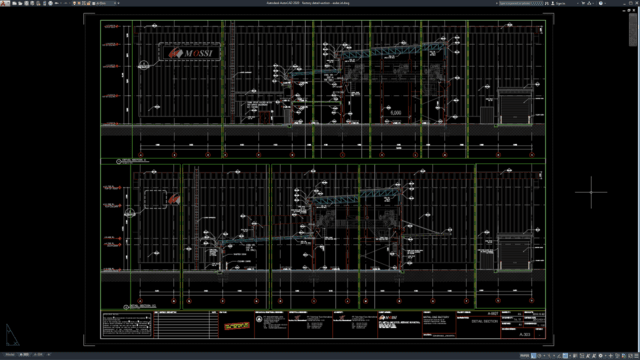This screenshot has height=360, width=640.
Task: Click the Redo arrow in Quick Access toolbar
Action: (66, 3)
